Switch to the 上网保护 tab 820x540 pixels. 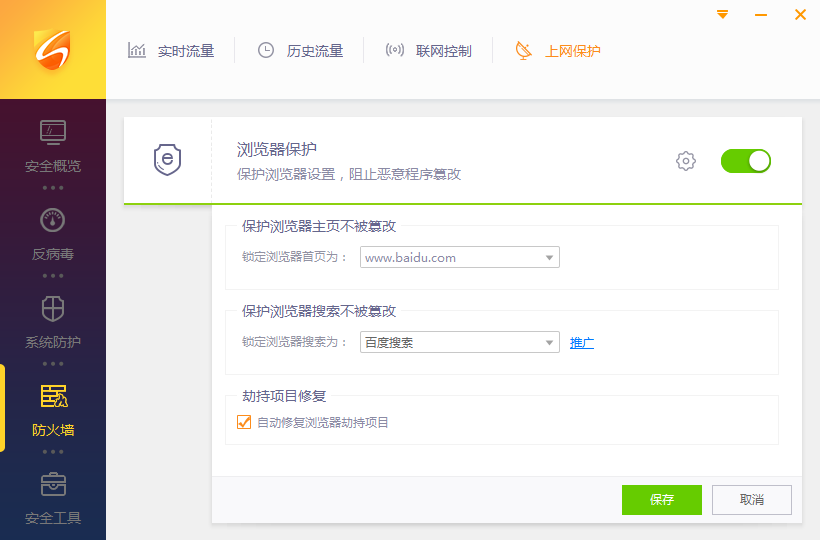[558, 51]
